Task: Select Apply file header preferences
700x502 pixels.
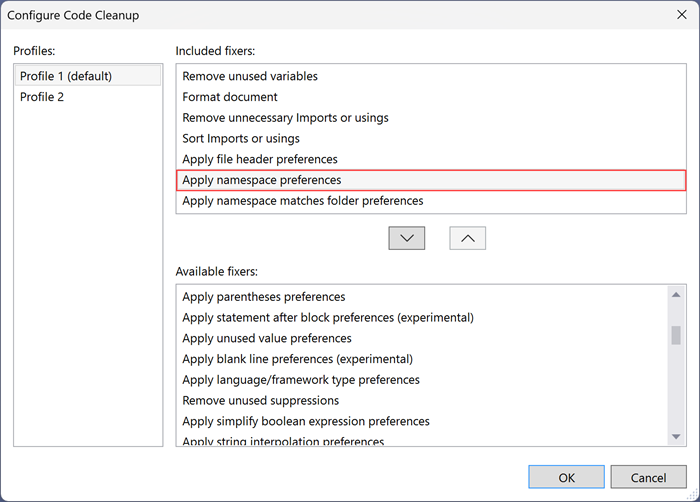Action: [x=259, y=159]
